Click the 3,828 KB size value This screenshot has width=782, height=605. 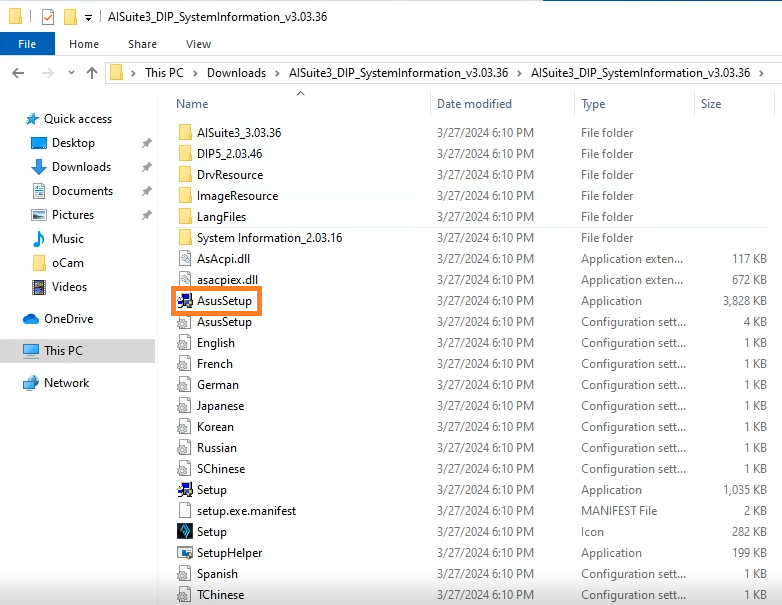click(745, 301)
